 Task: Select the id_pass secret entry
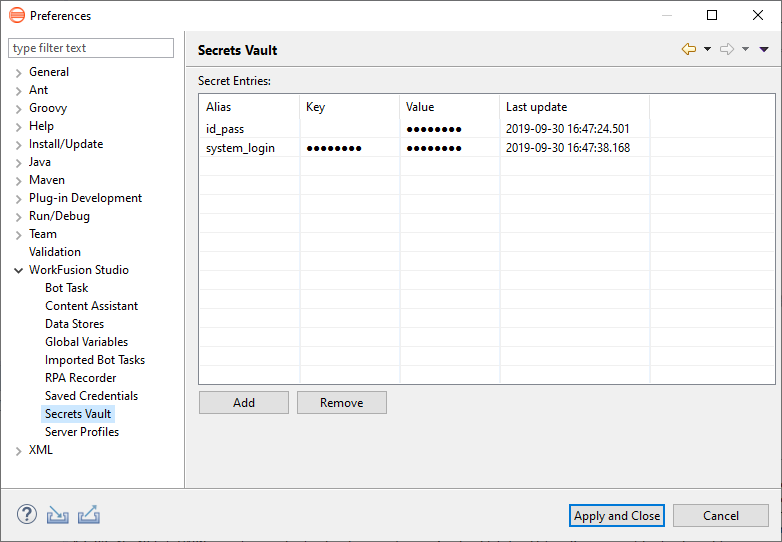pos(225,129)
